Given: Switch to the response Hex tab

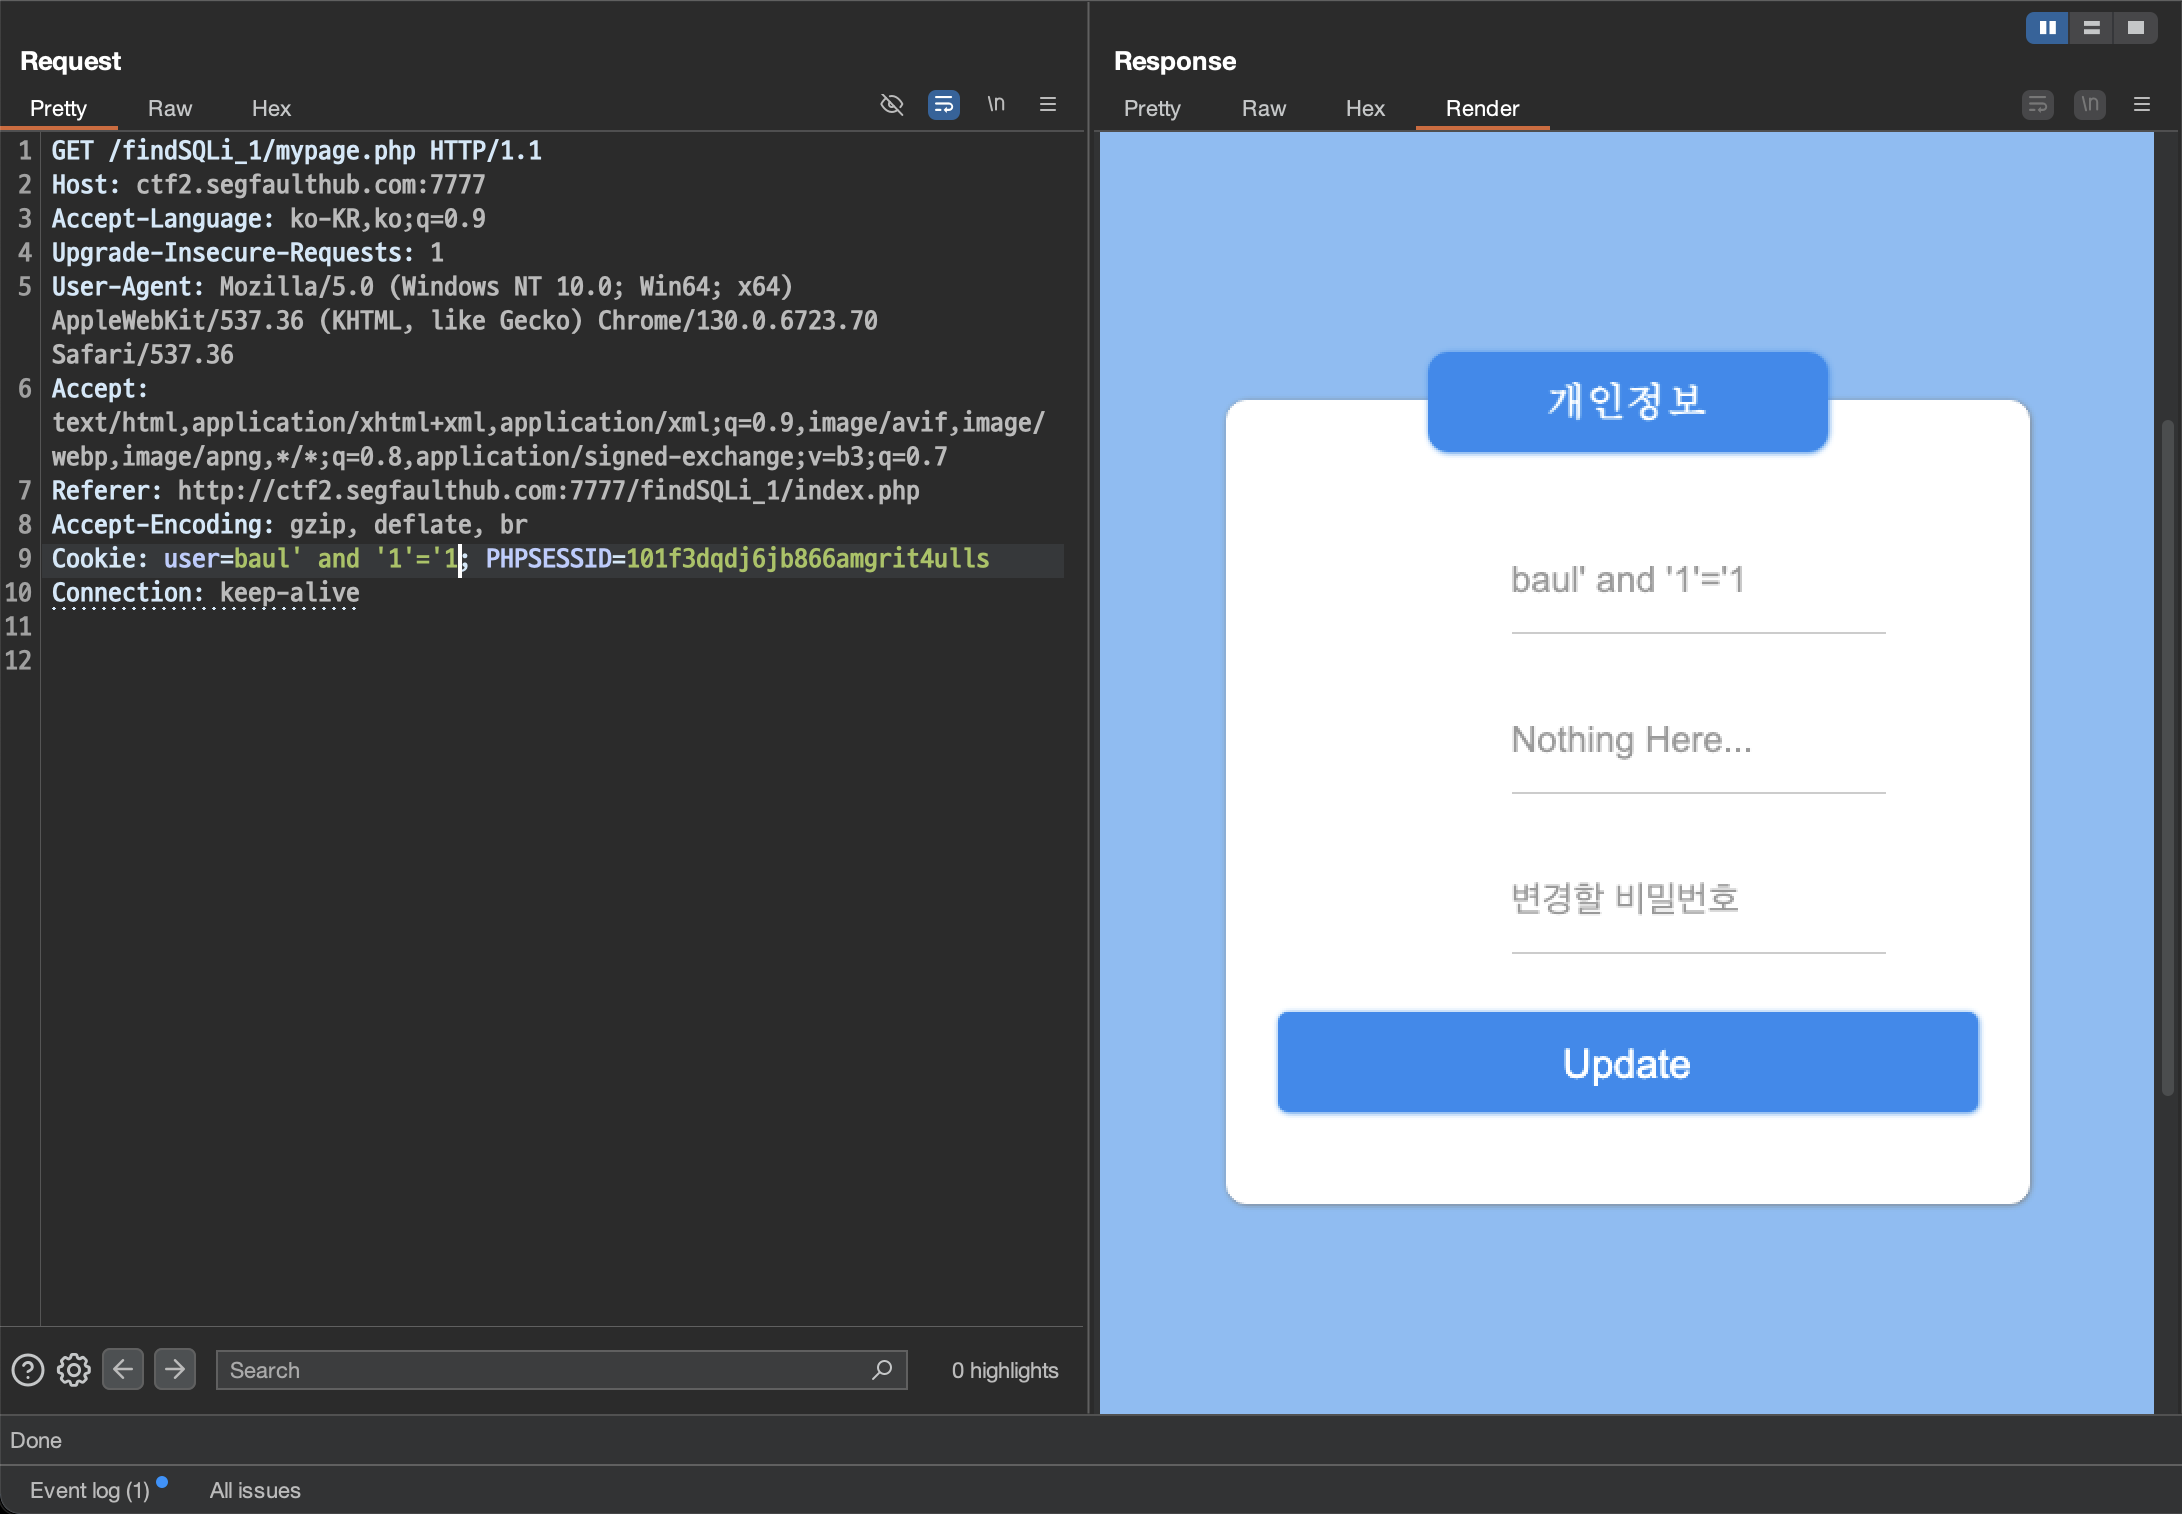Looking at the screenshot, I should click(x=1365, y=108).
